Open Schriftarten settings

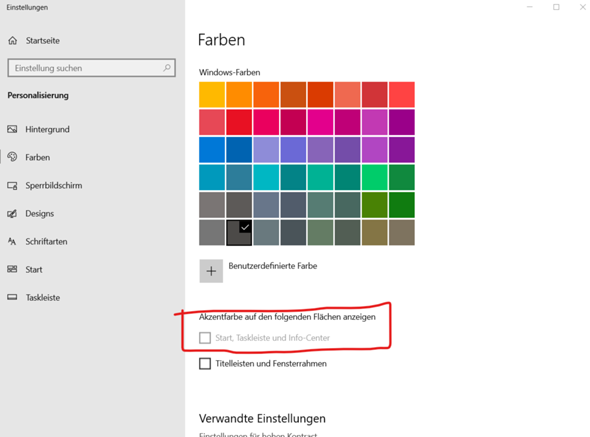coord(46,242)
